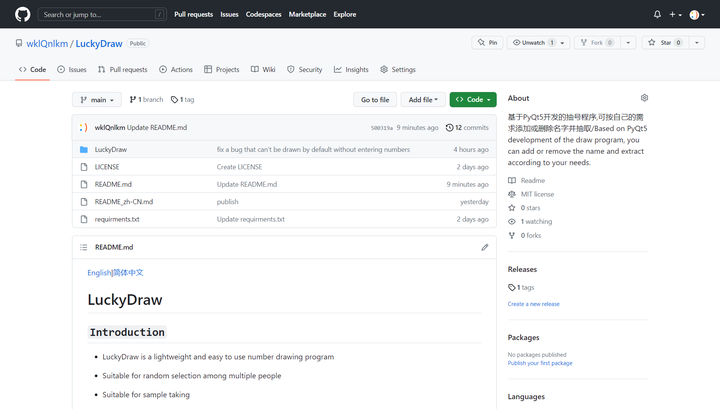720x409 pixels.
Task: Expand the main branch dropdown
Action: point(97,100)
